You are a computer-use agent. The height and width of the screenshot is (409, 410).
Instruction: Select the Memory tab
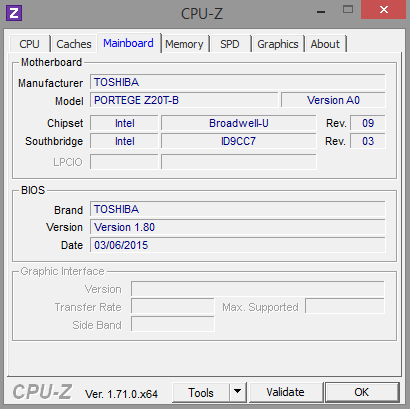tap(184, 44)
